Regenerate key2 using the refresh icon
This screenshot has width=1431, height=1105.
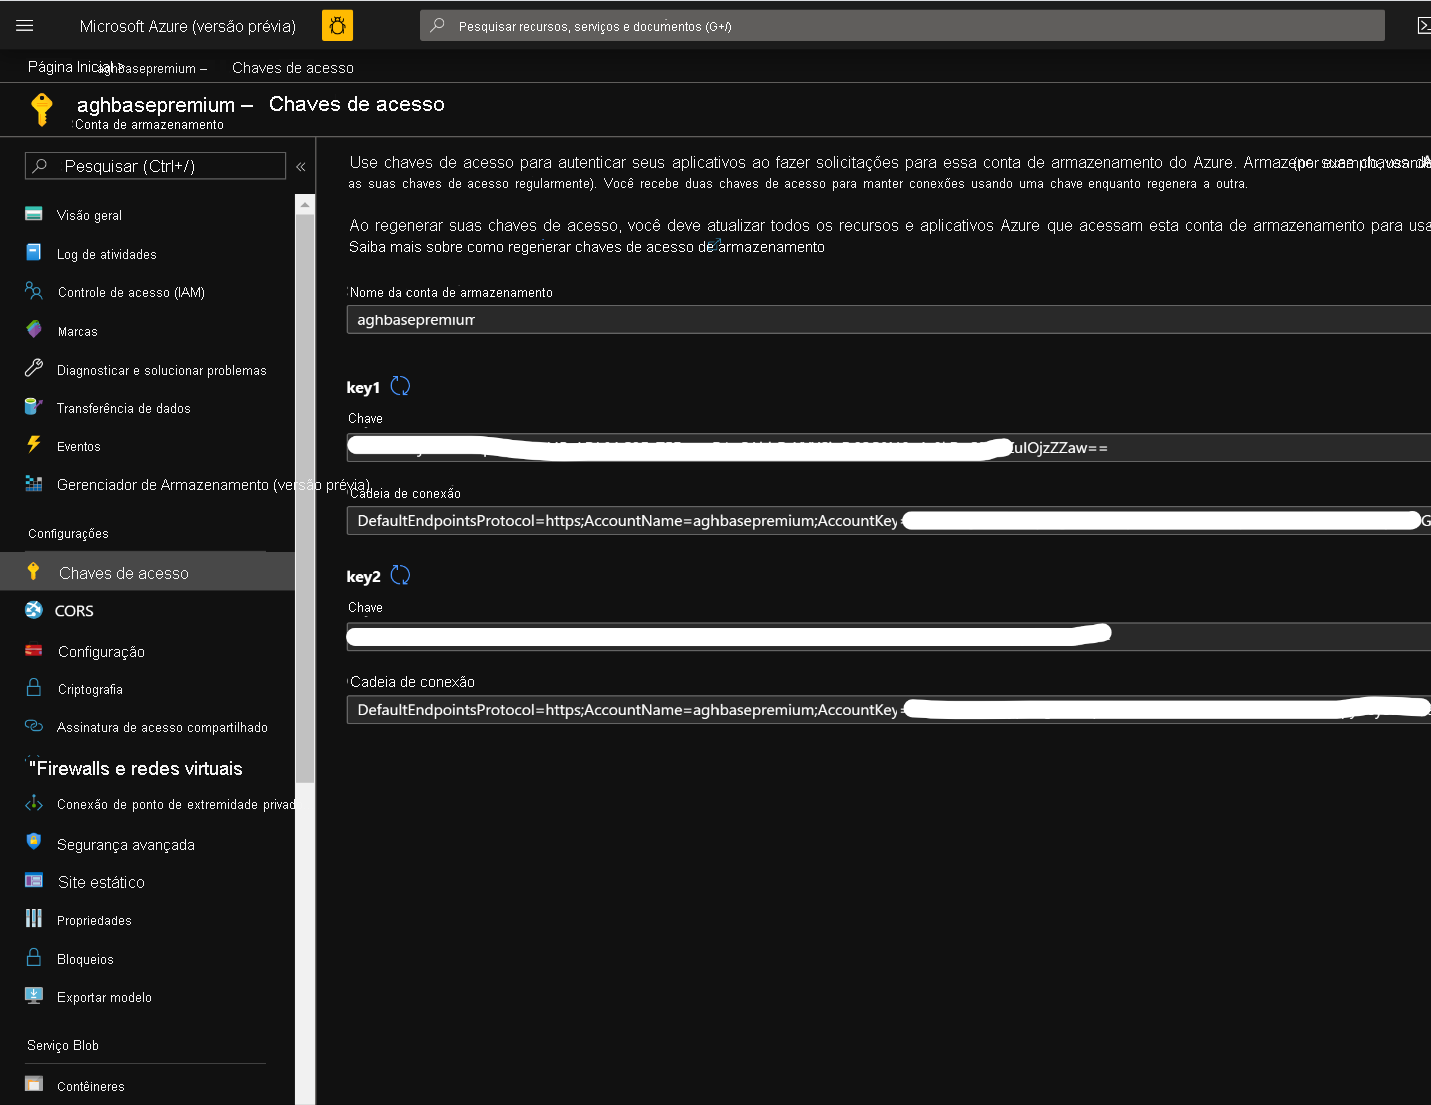click(400, 575)
